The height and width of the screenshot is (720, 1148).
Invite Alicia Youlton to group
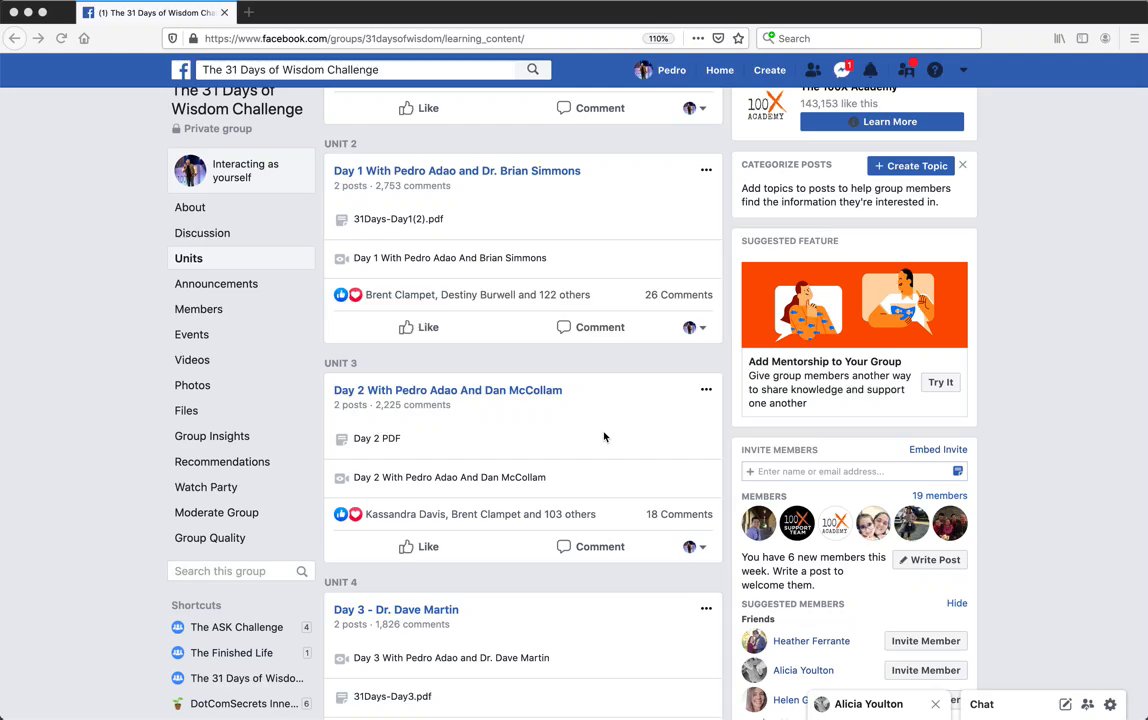tap(925, 670)
